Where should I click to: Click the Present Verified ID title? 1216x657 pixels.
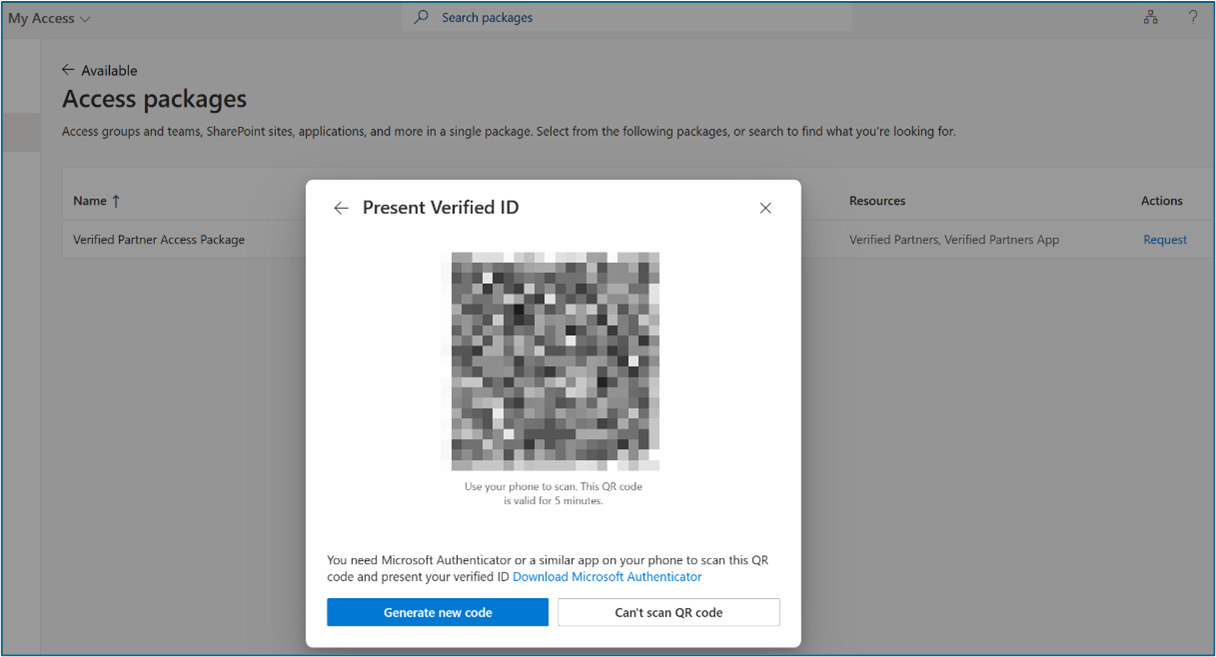[440, 208]
